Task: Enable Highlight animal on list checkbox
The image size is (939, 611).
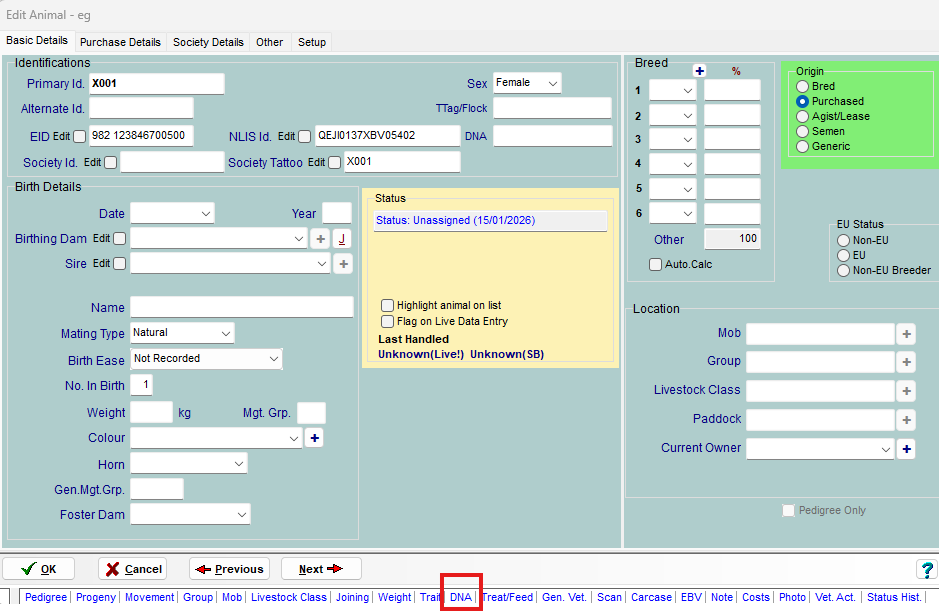Action: 388,306
